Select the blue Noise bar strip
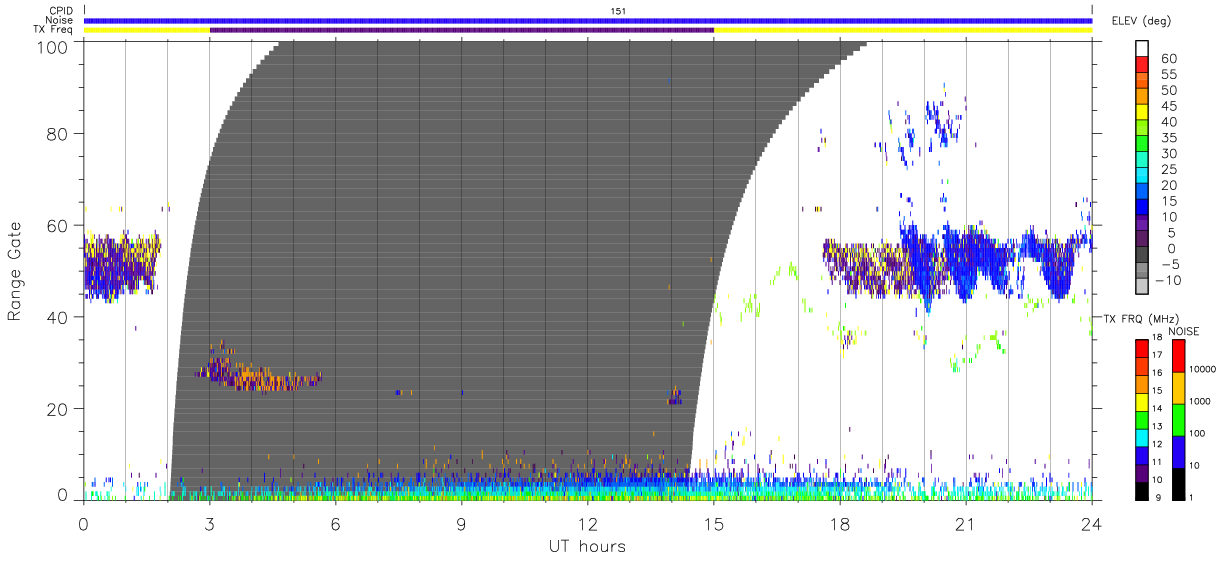Image resolution: width=1228 pixels, height=567 pixels. click(x=588, y=20)
